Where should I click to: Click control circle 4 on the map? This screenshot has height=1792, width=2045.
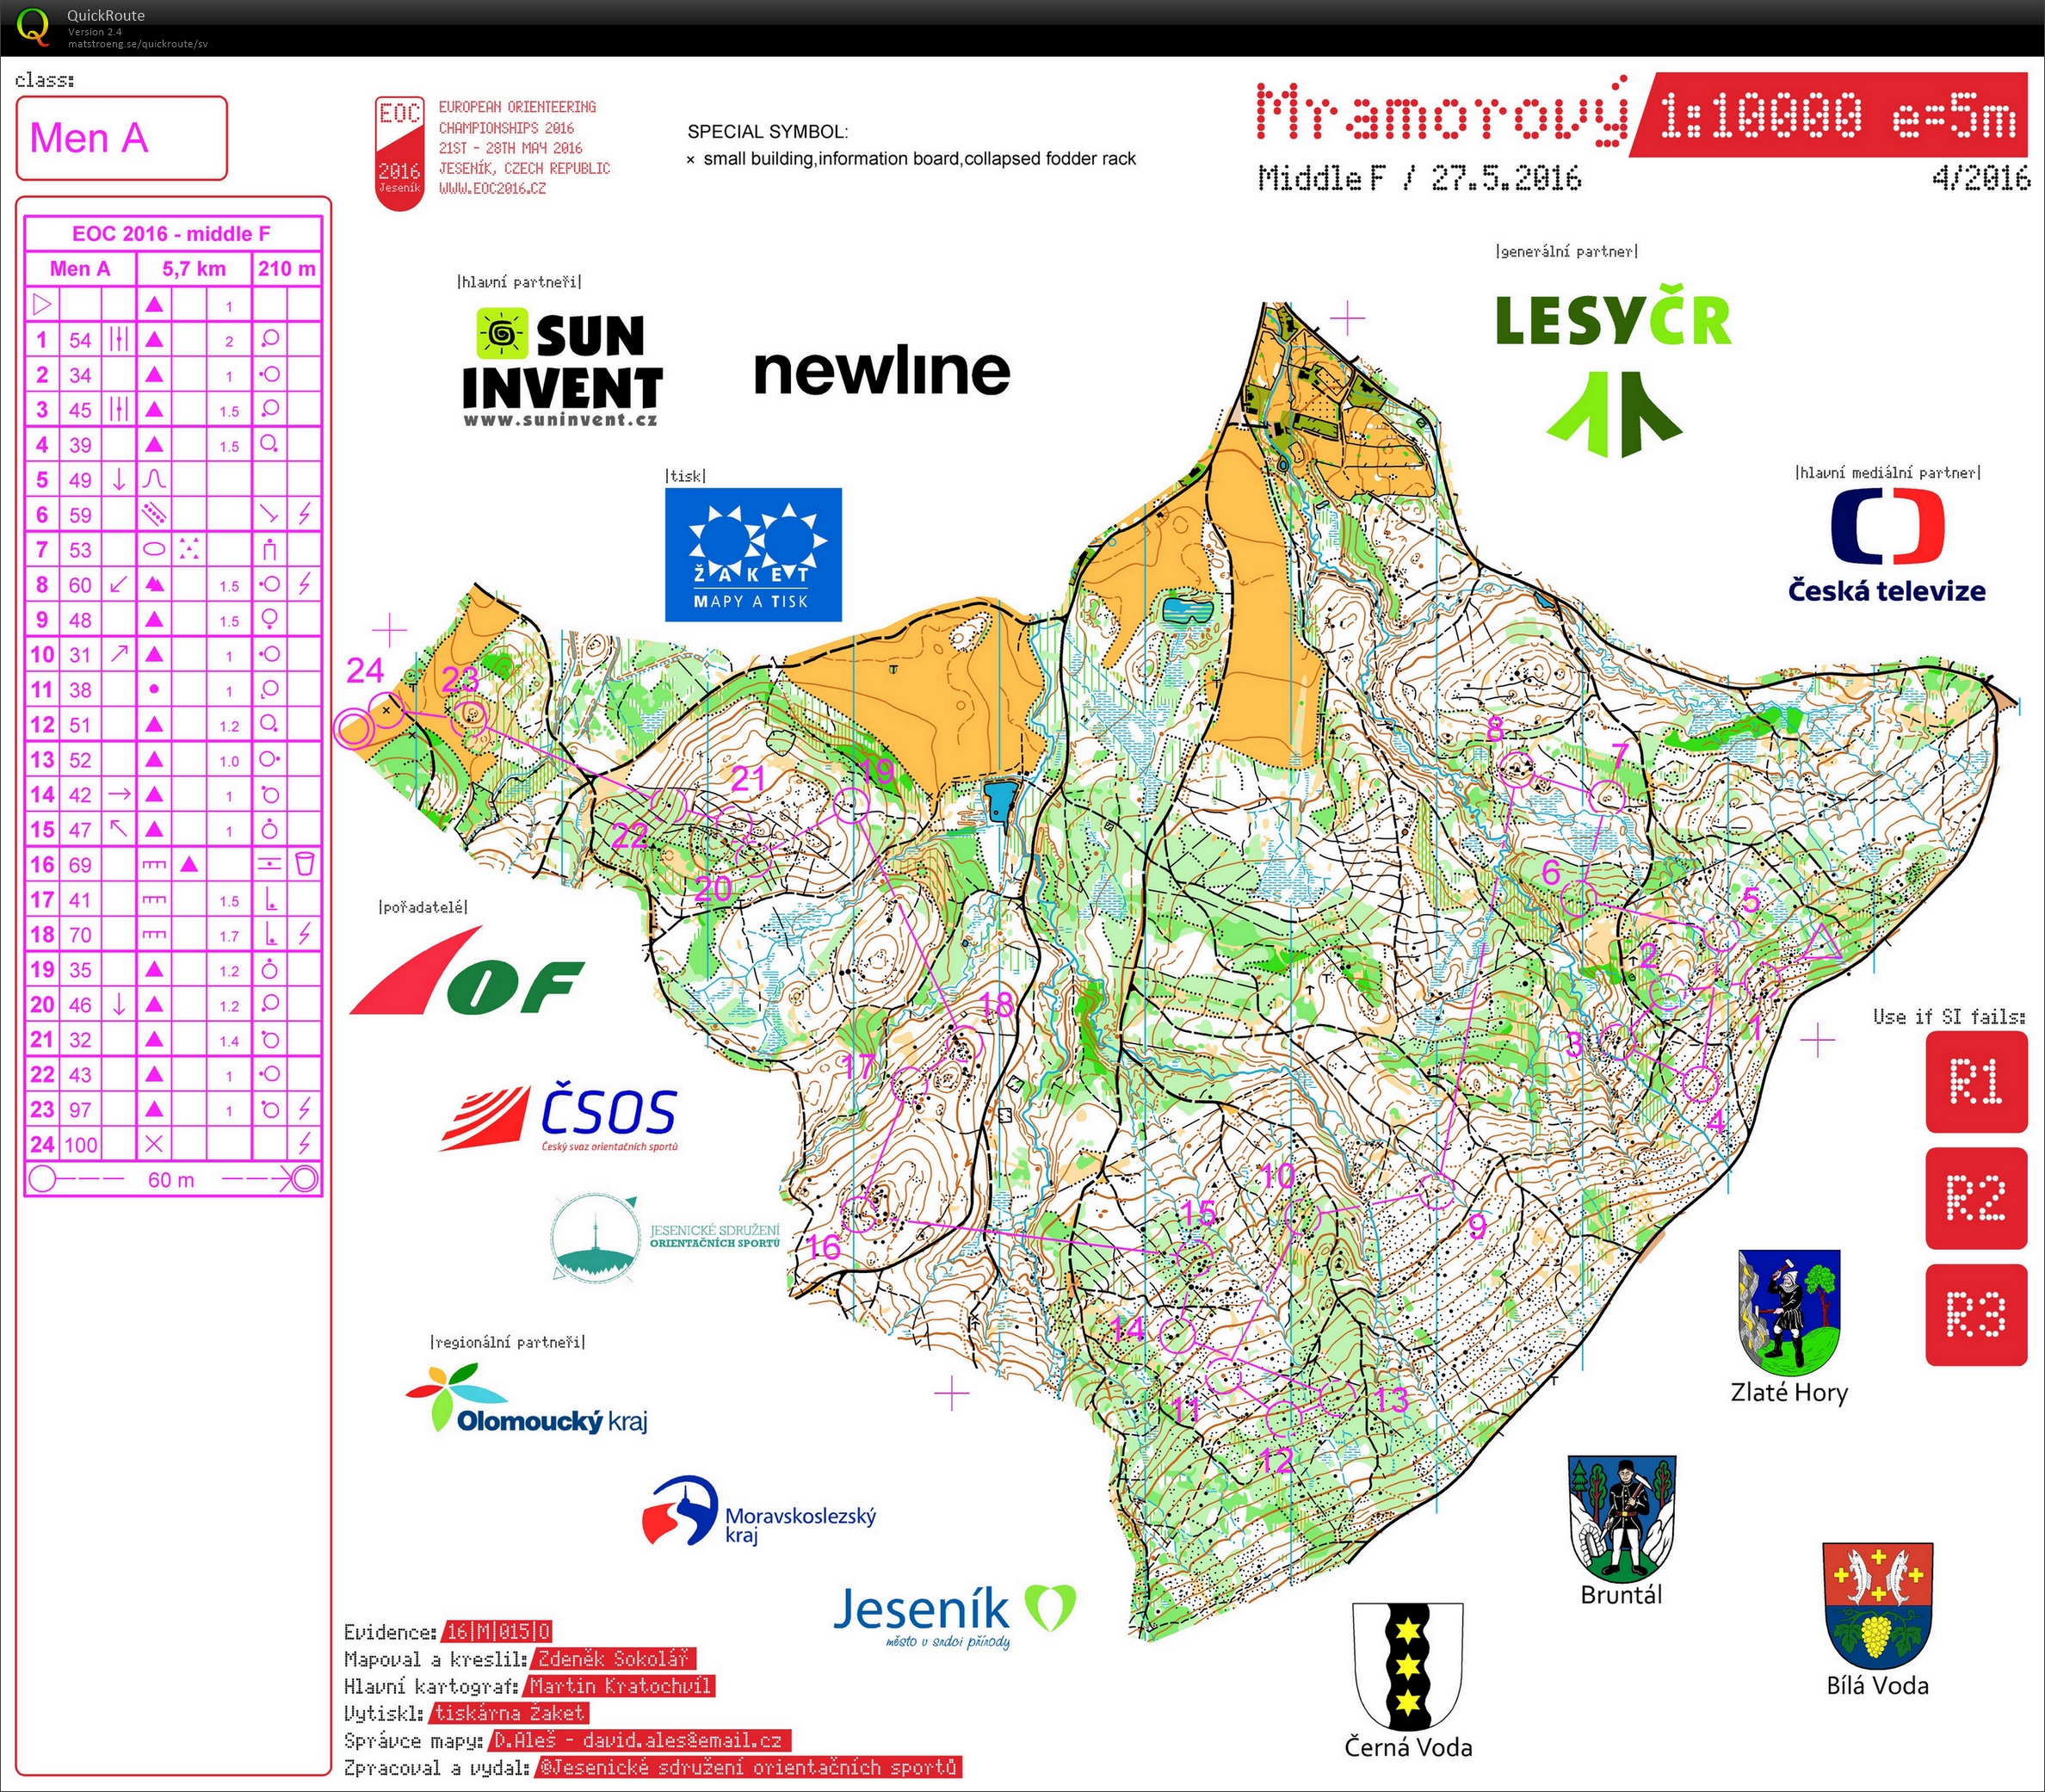[x=1700, y=1082]
